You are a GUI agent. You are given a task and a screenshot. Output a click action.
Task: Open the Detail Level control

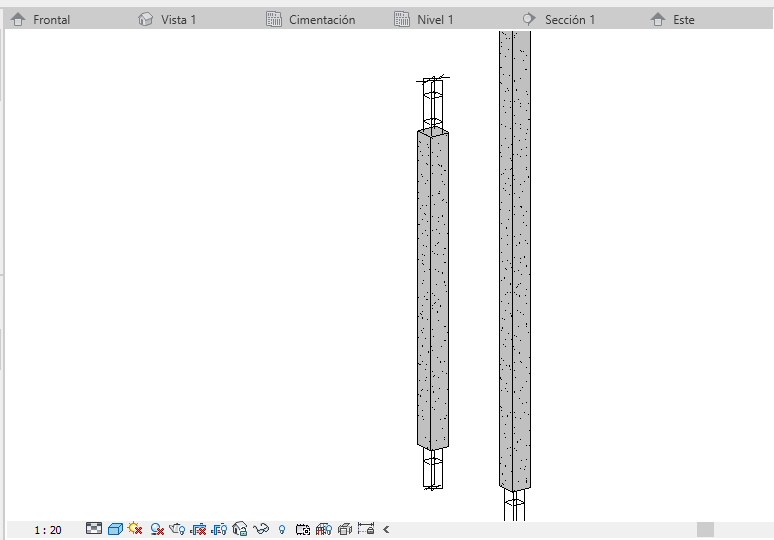click(94, 529)
